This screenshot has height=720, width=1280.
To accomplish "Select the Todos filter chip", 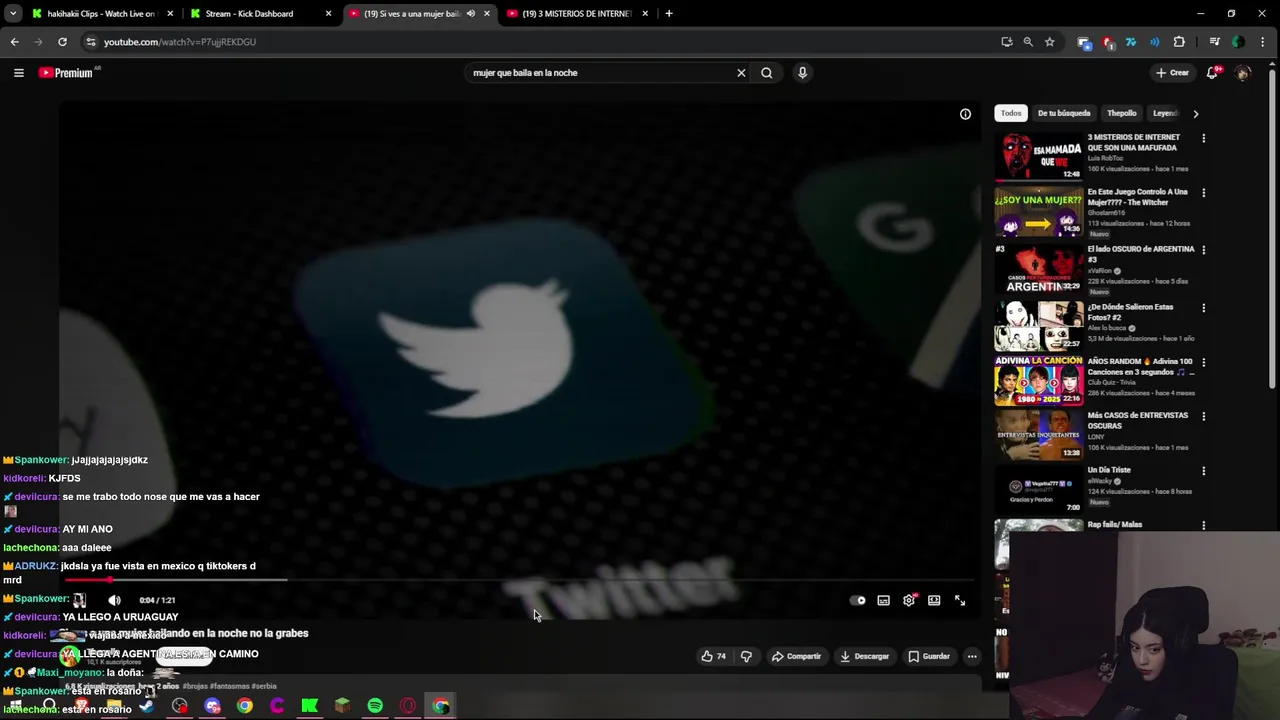I will (x=1011, y=113).
